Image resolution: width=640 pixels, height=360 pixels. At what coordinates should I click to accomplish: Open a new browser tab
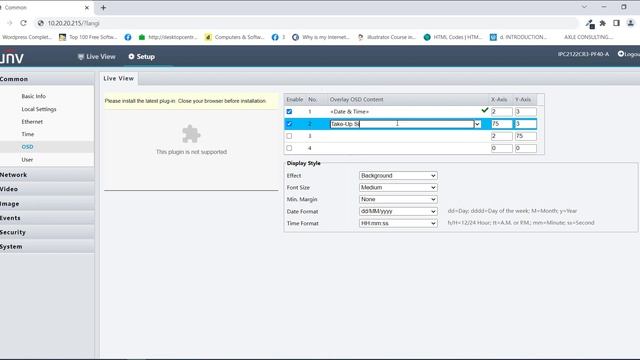pyautogui.click(x=103, y=7)
